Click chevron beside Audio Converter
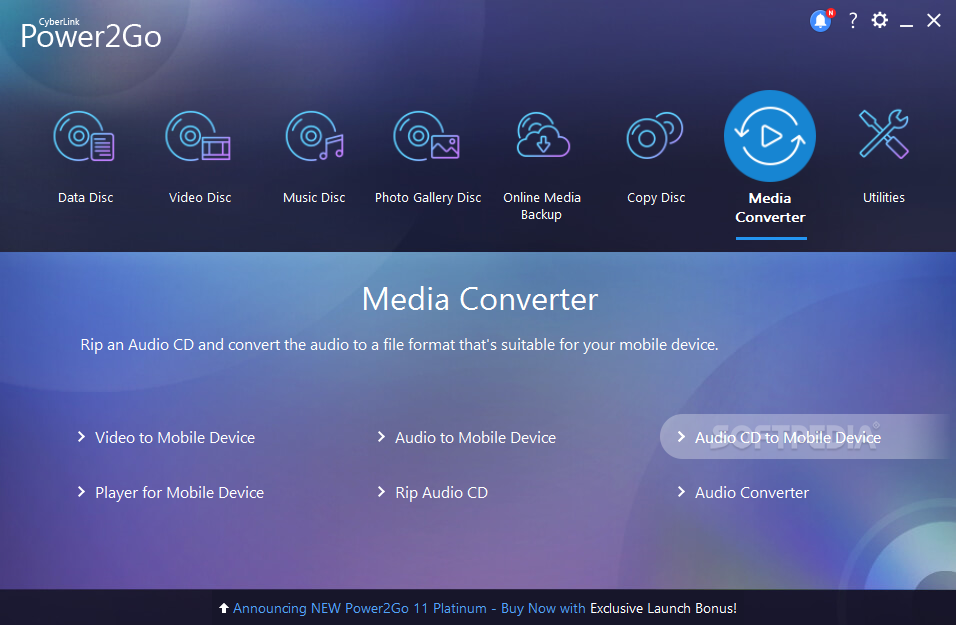 click(681, 491)
